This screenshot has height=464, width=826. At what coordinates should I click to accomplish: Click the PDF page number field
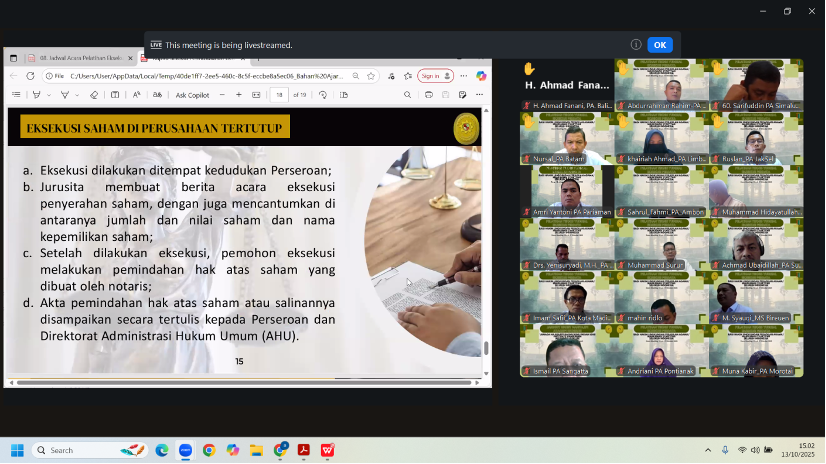[280, 95]
